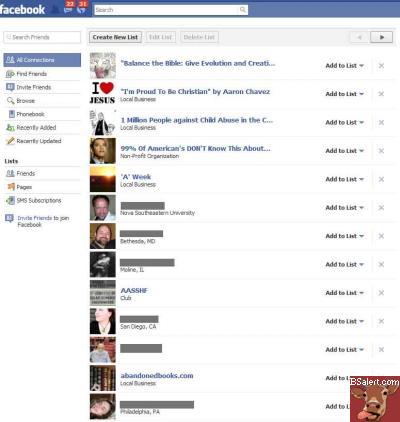Remove the Bethesda, MD friend with X
The image size is (400, 422).
pyautogui.click(x=381, y=236)
